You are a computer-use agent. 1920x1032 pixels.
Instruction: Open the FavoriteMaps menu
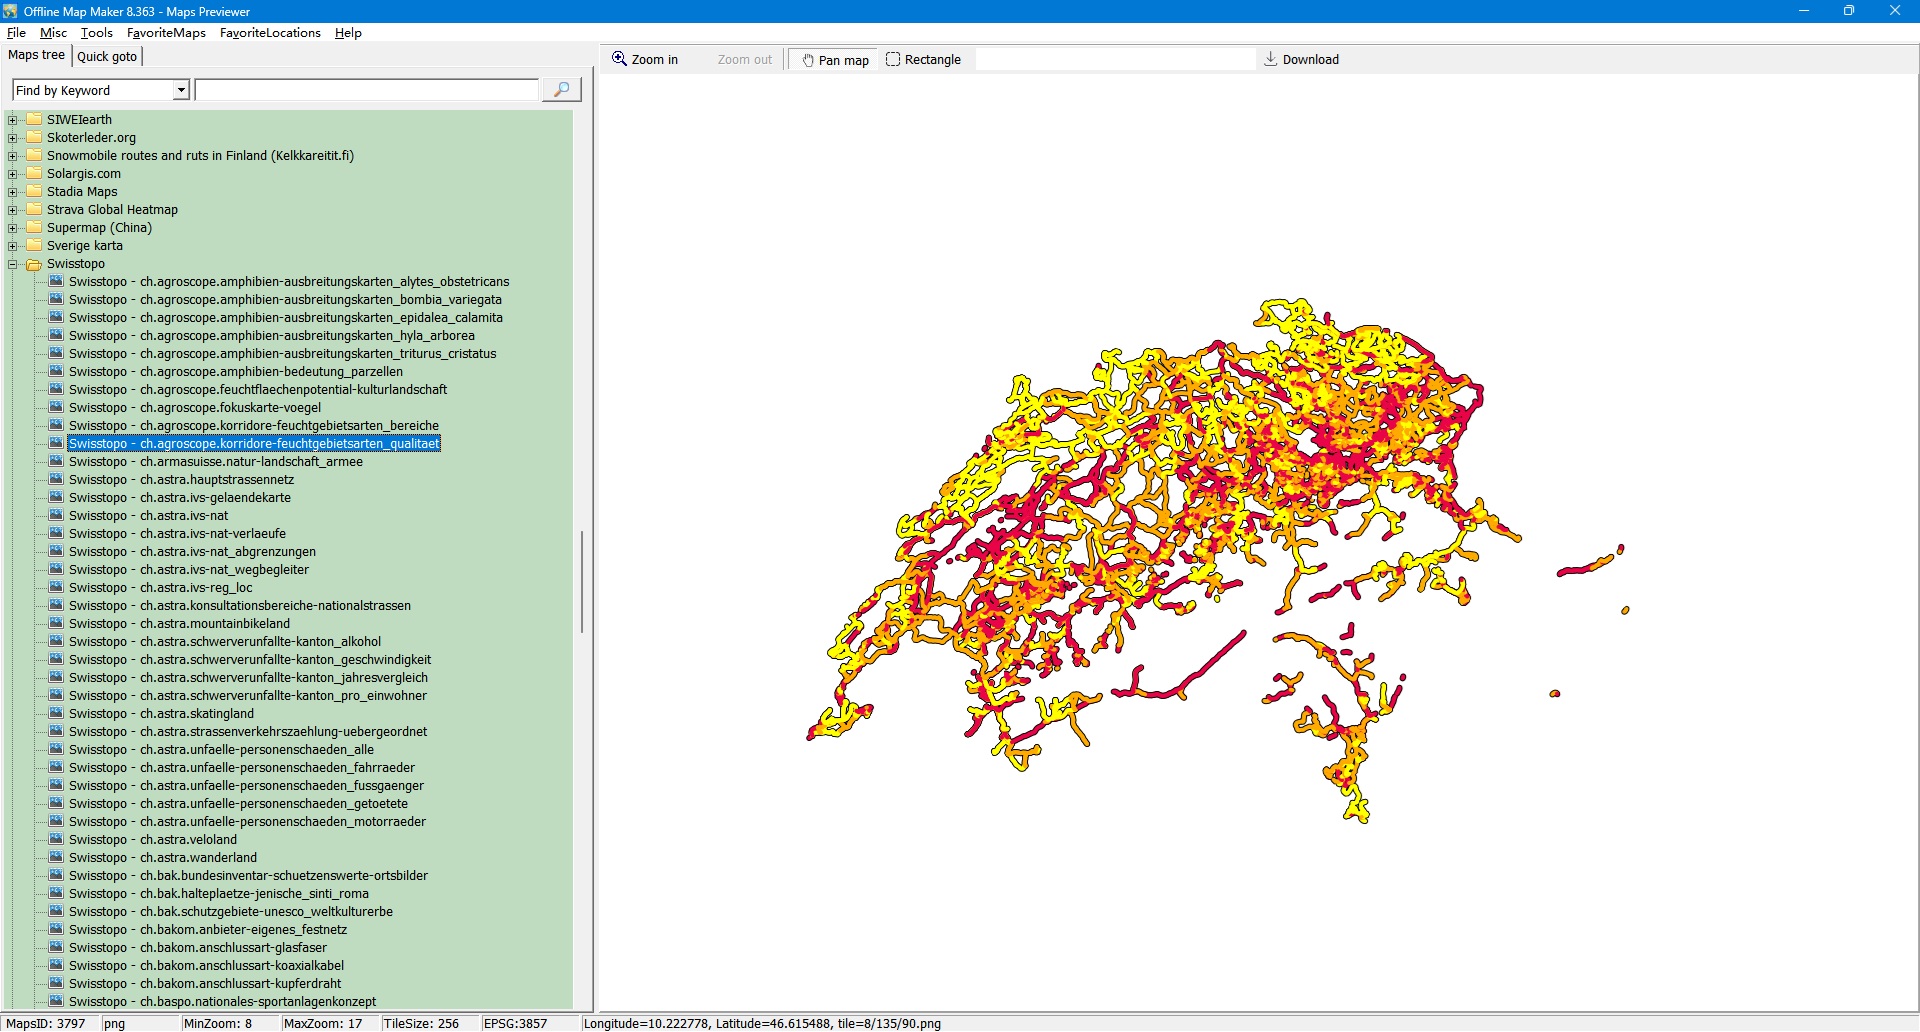point(166,33)
